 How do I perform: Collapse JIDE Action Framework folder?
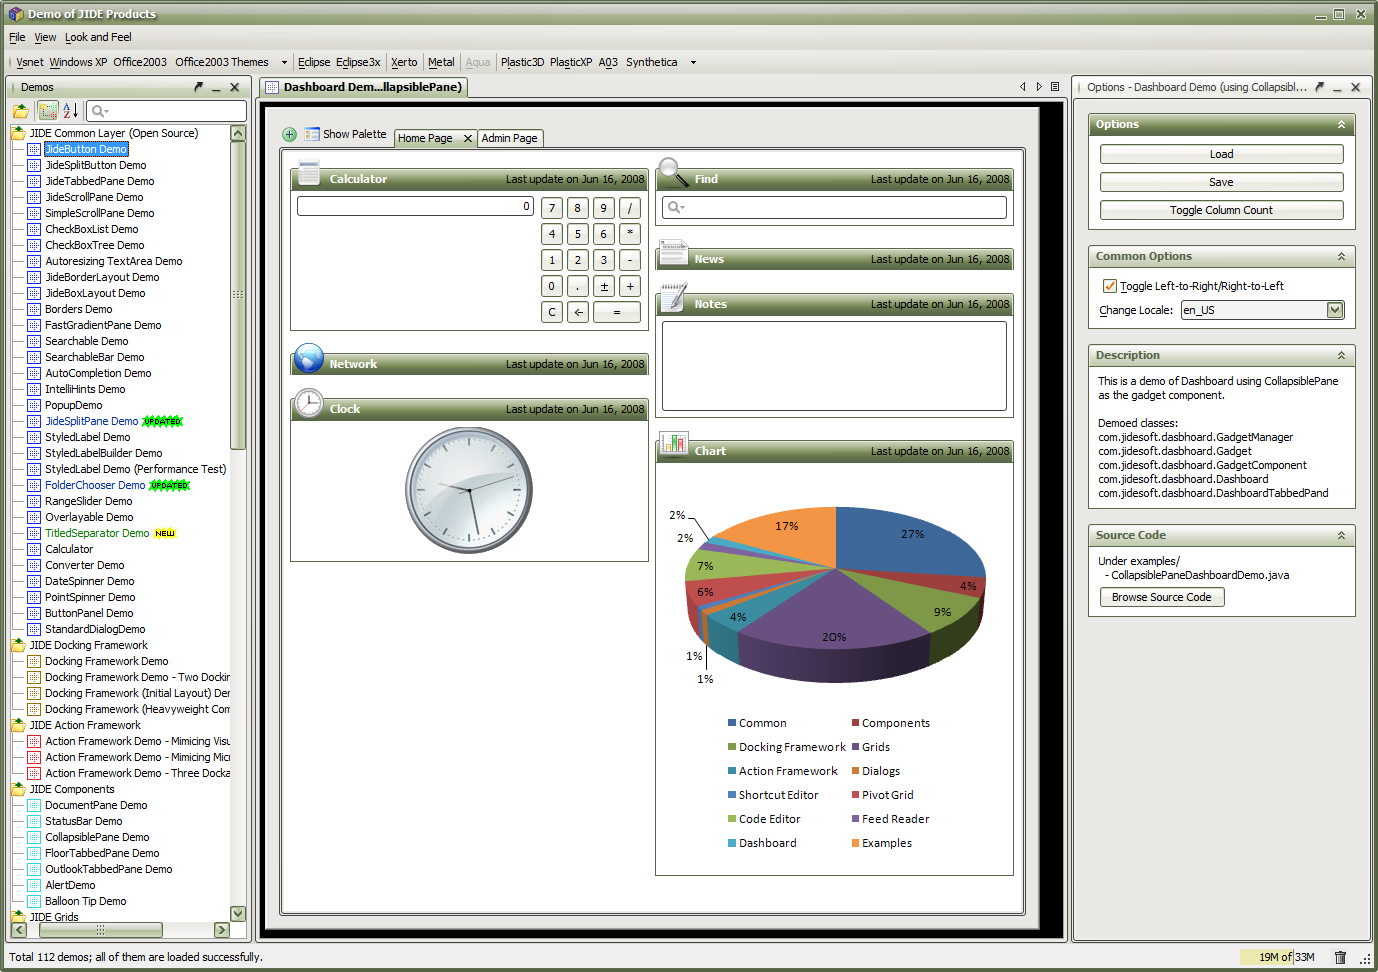click(18, 725)
